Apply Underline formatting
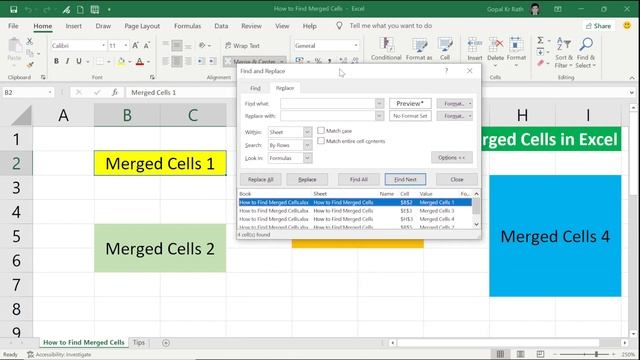Image resolution: width=640 pixels, height=360 pixels. coord(78,61)
